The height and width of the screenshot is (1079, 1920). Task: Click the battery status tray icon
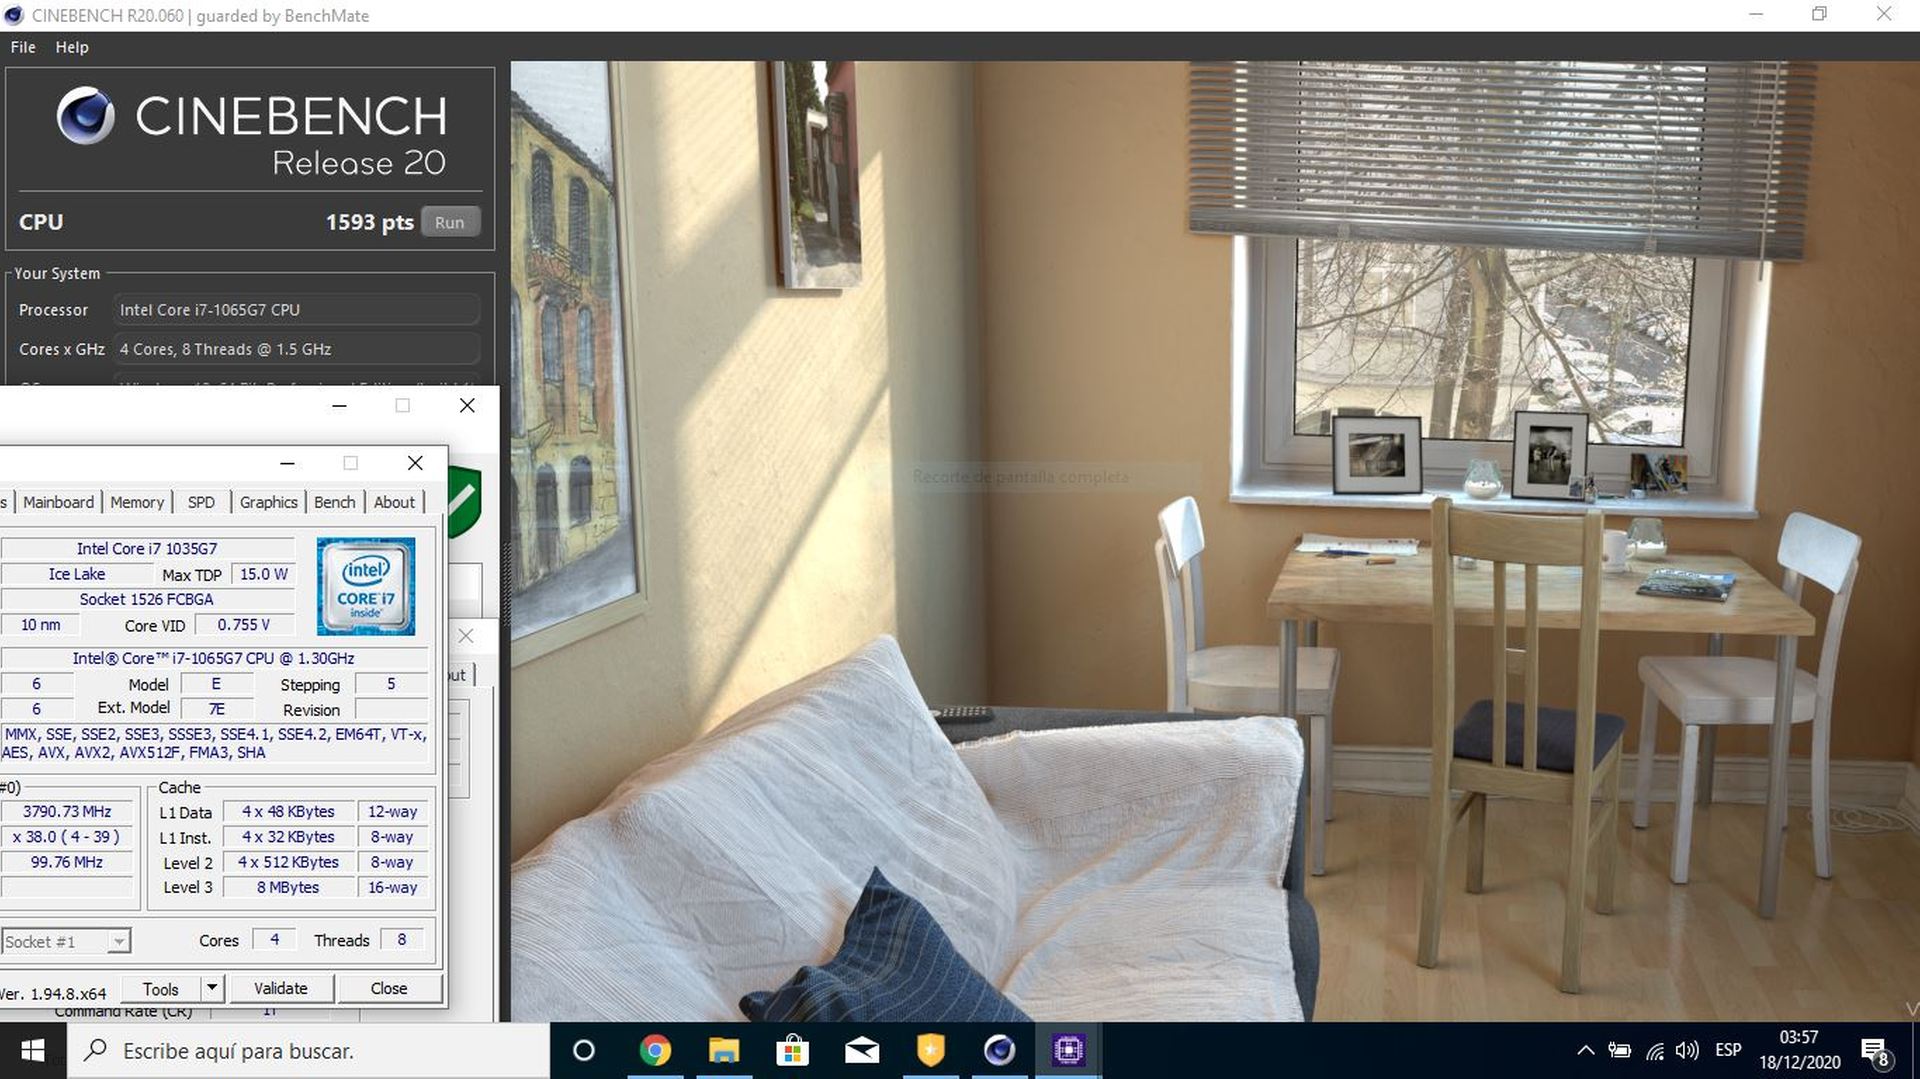(x=1620, y=1051)
